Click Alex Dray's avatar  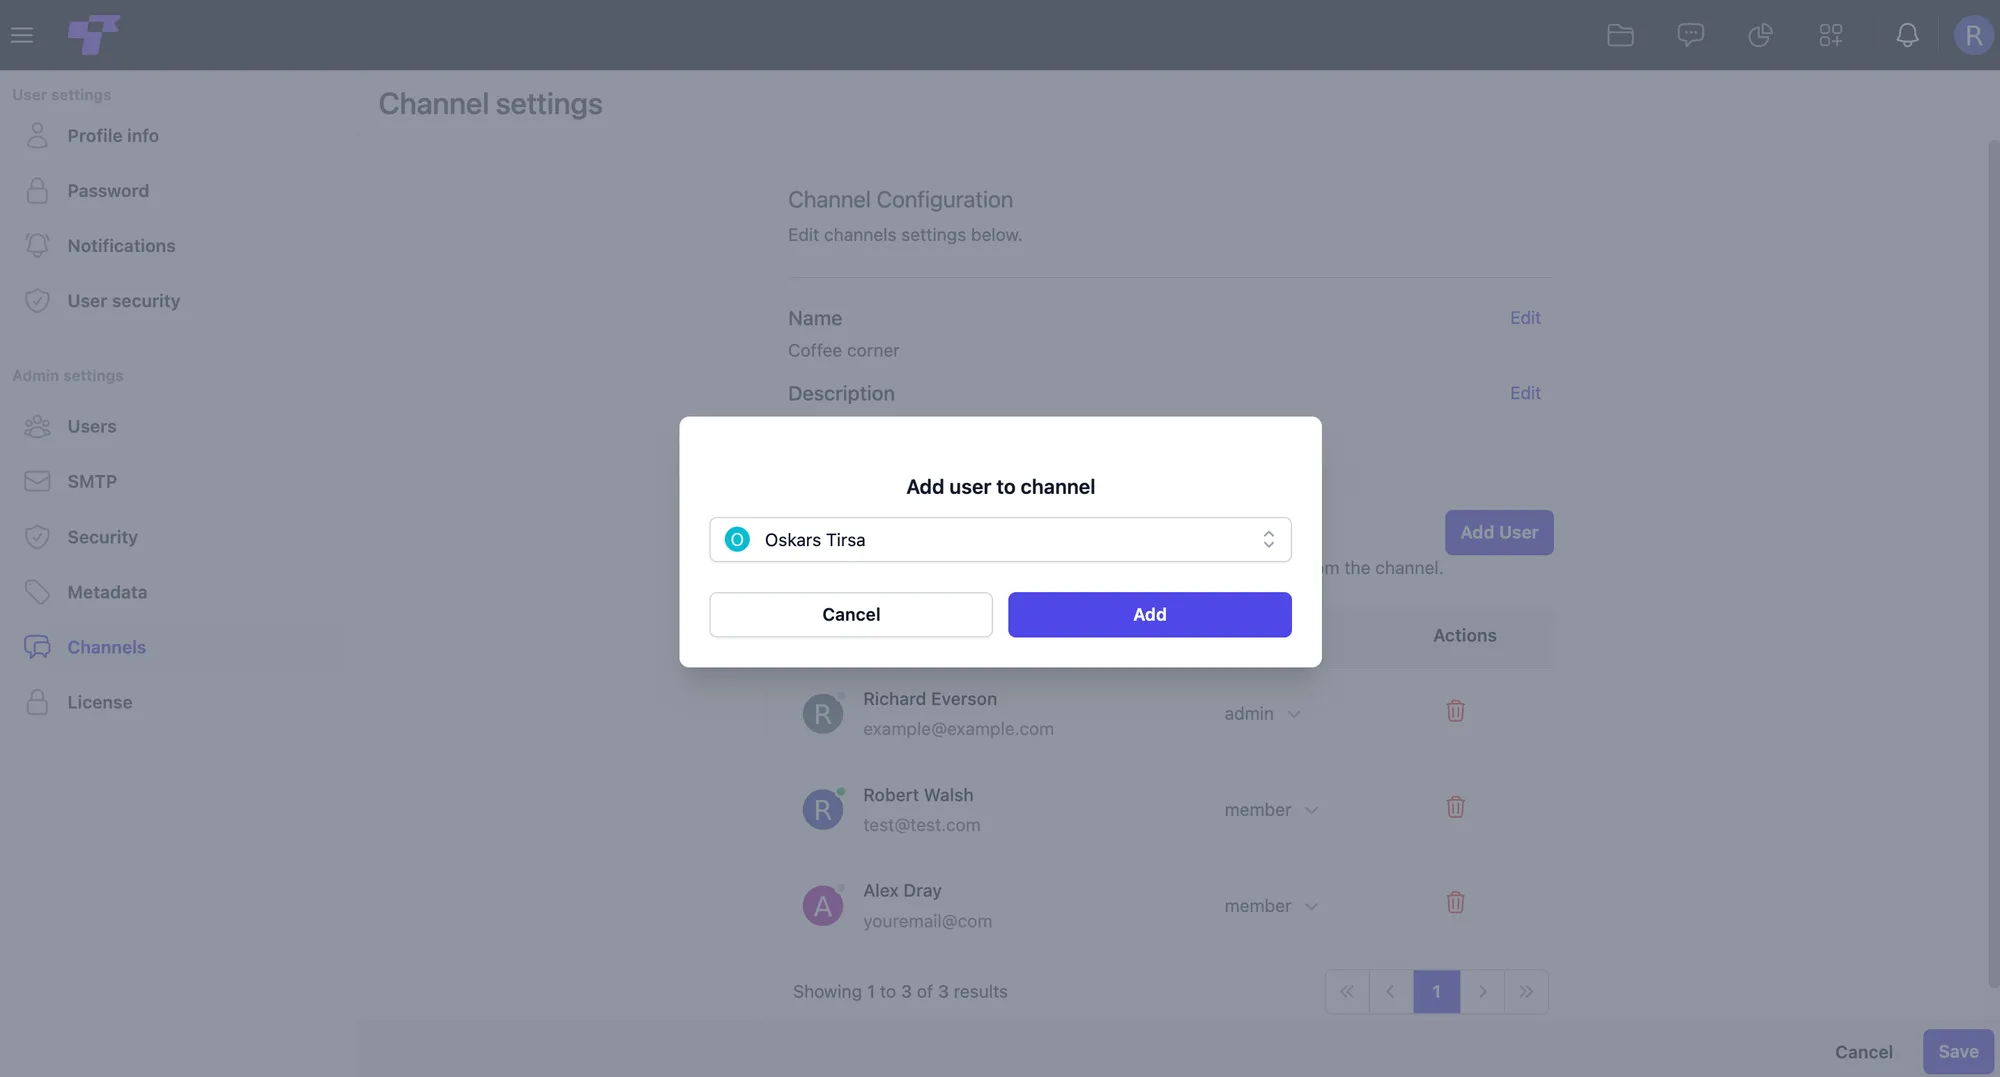[x=823, y=906]
